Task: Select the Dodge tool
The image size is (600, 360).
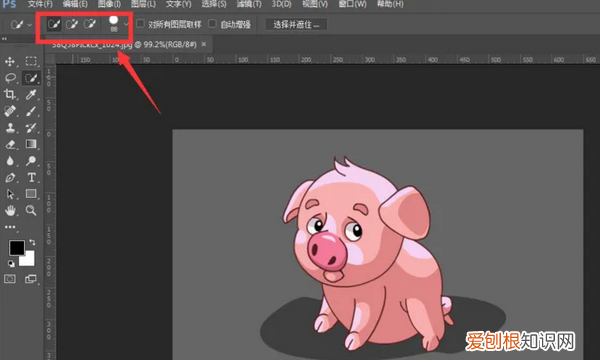Action: (31, 161)
